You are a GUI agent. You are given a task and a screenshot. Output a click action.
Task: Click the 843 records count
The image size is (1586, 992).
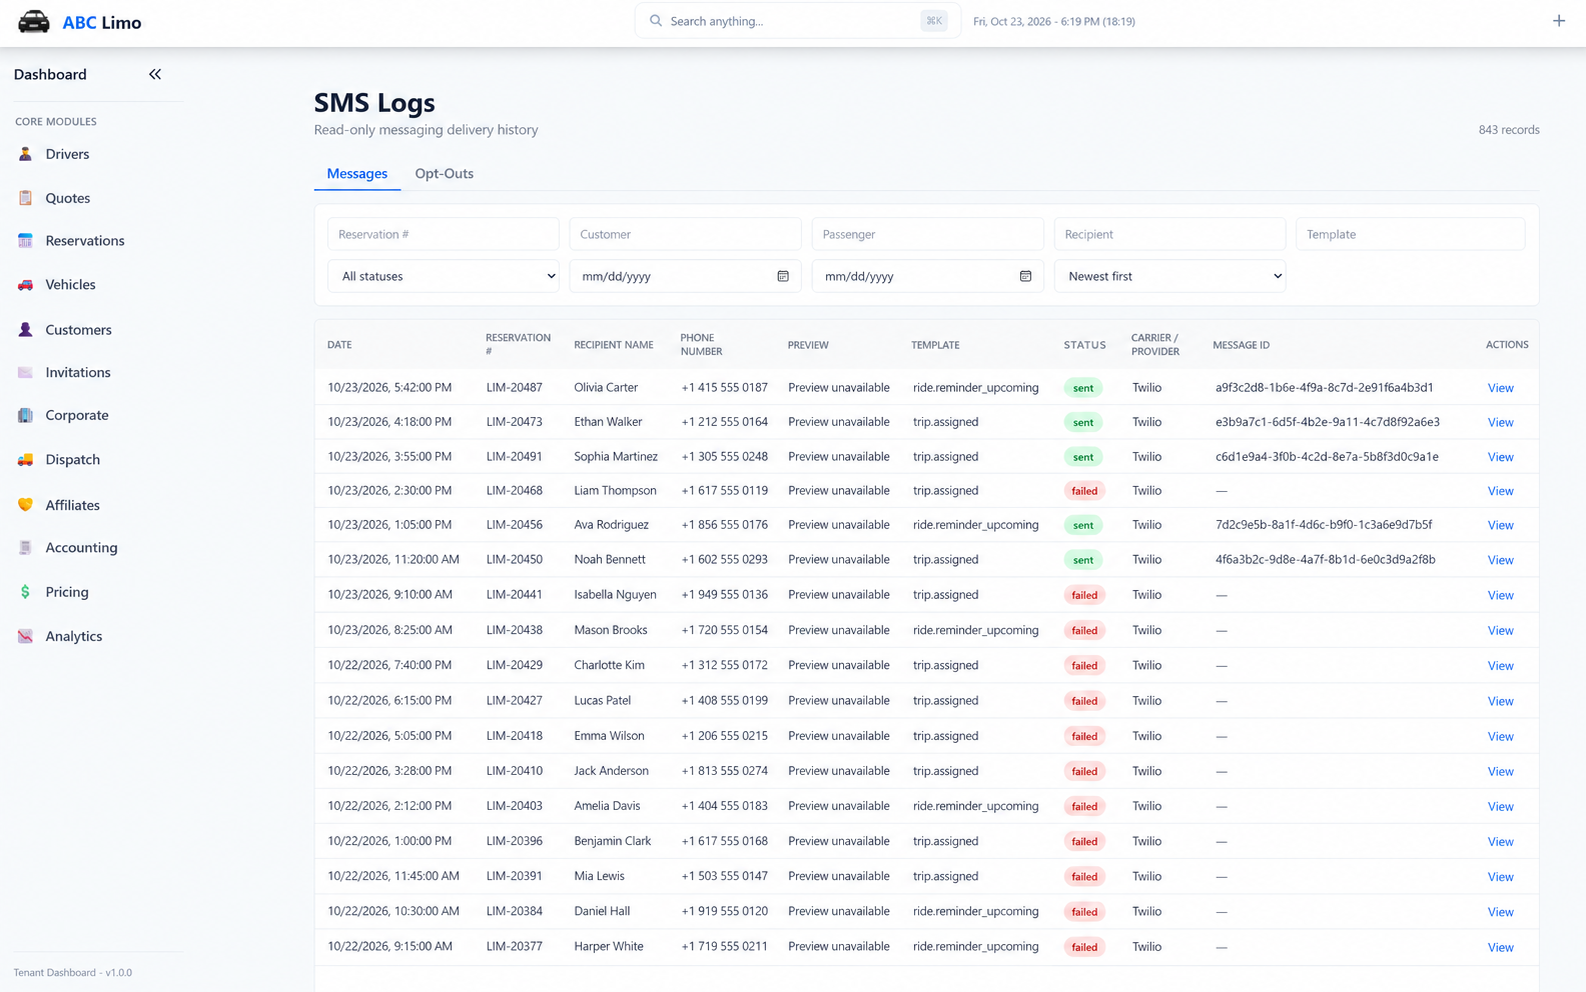[x=1508, y=130]
